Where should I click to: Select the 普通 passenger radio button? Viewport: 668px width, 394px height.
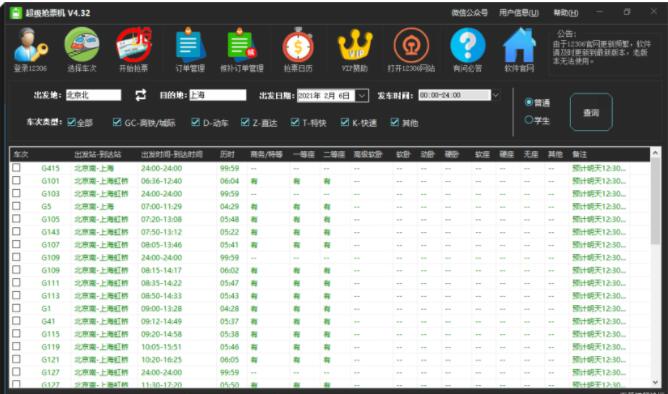coord(529,102)
